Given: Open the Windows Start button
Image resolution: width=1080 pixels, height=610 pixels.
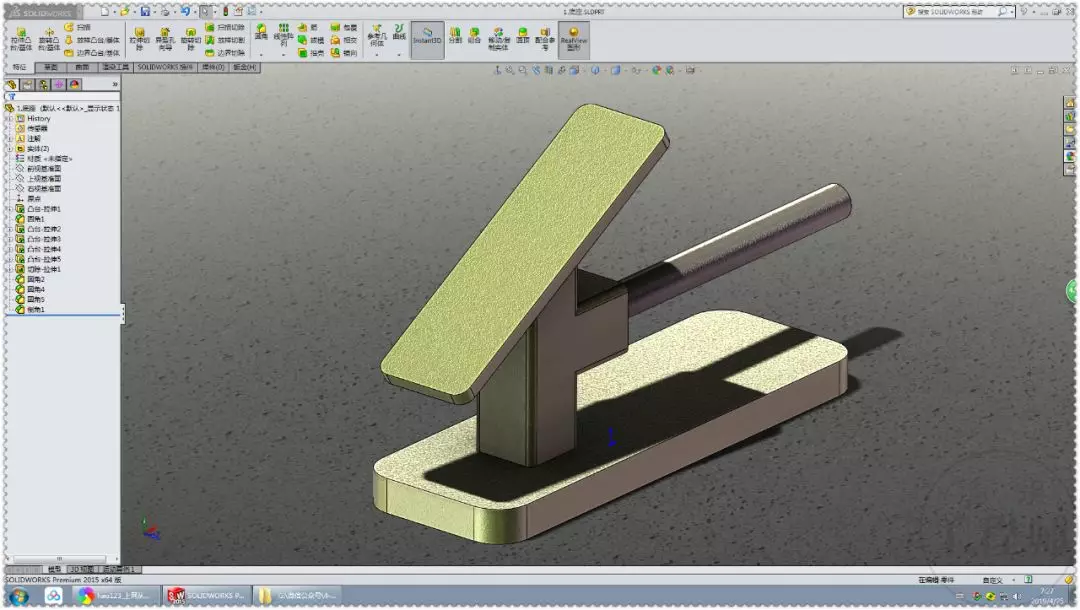Looking at the screenshot, I should point(19,596).
